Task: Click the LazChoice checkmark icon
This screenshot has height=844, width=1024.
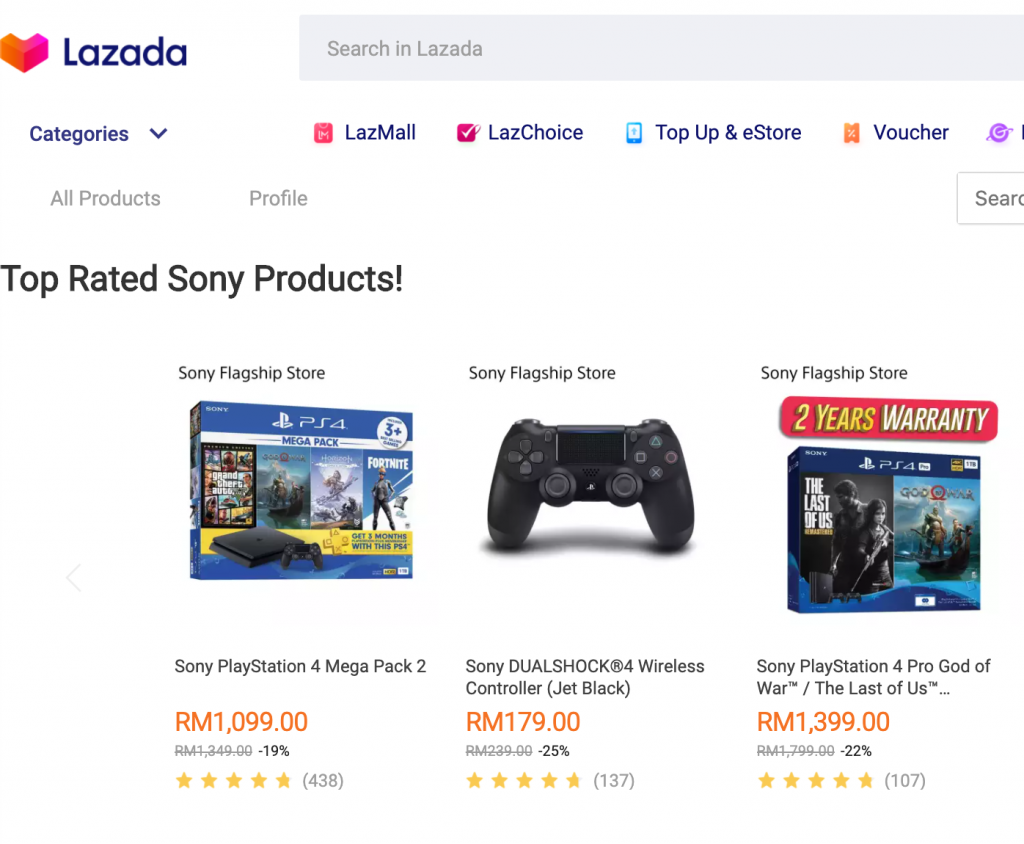Action: 467,133
